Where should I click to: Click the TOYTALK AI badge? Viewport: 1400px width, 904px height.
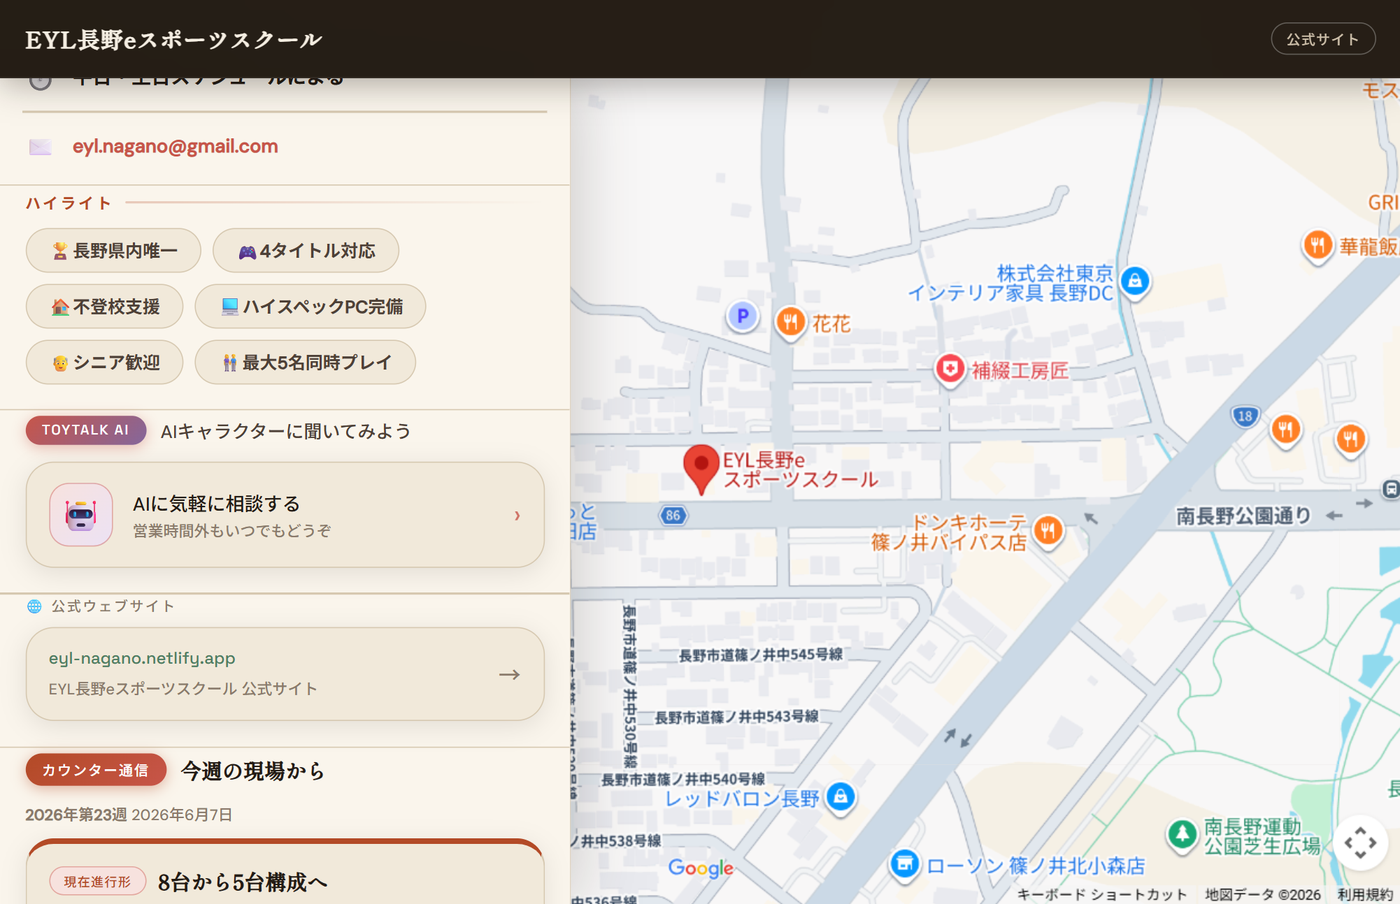[x=86, y=430]
